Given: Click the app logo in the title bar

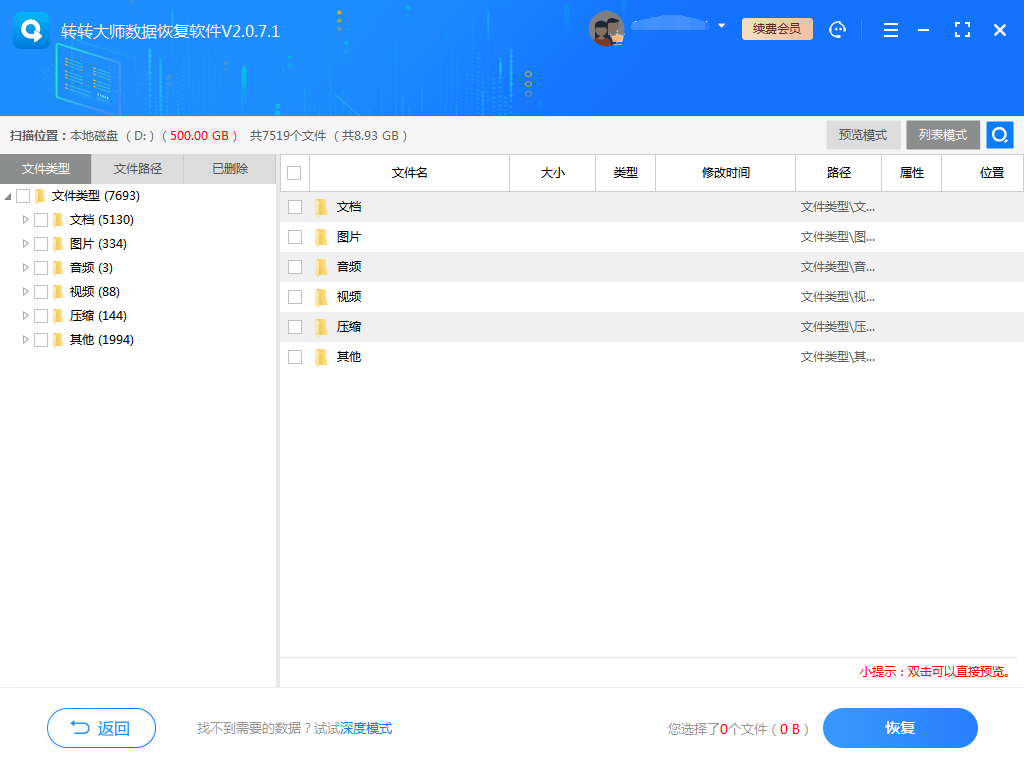Looking at the screenshot, I should [31, 29].
